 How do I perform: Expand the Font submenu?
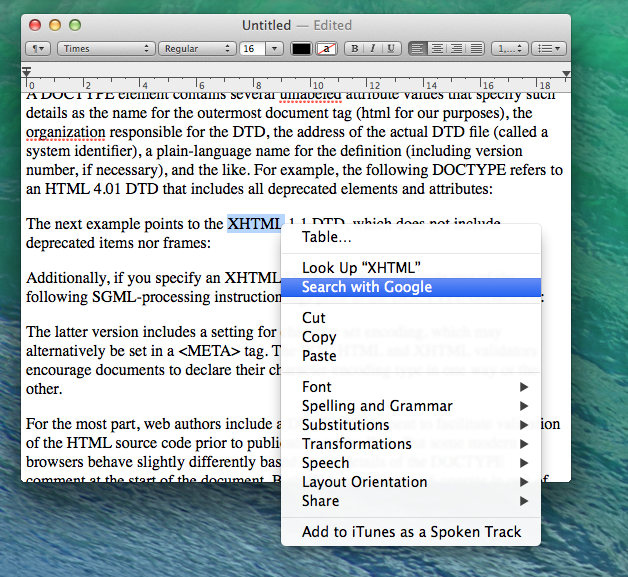pyautogui.click(x=411, y=387)
